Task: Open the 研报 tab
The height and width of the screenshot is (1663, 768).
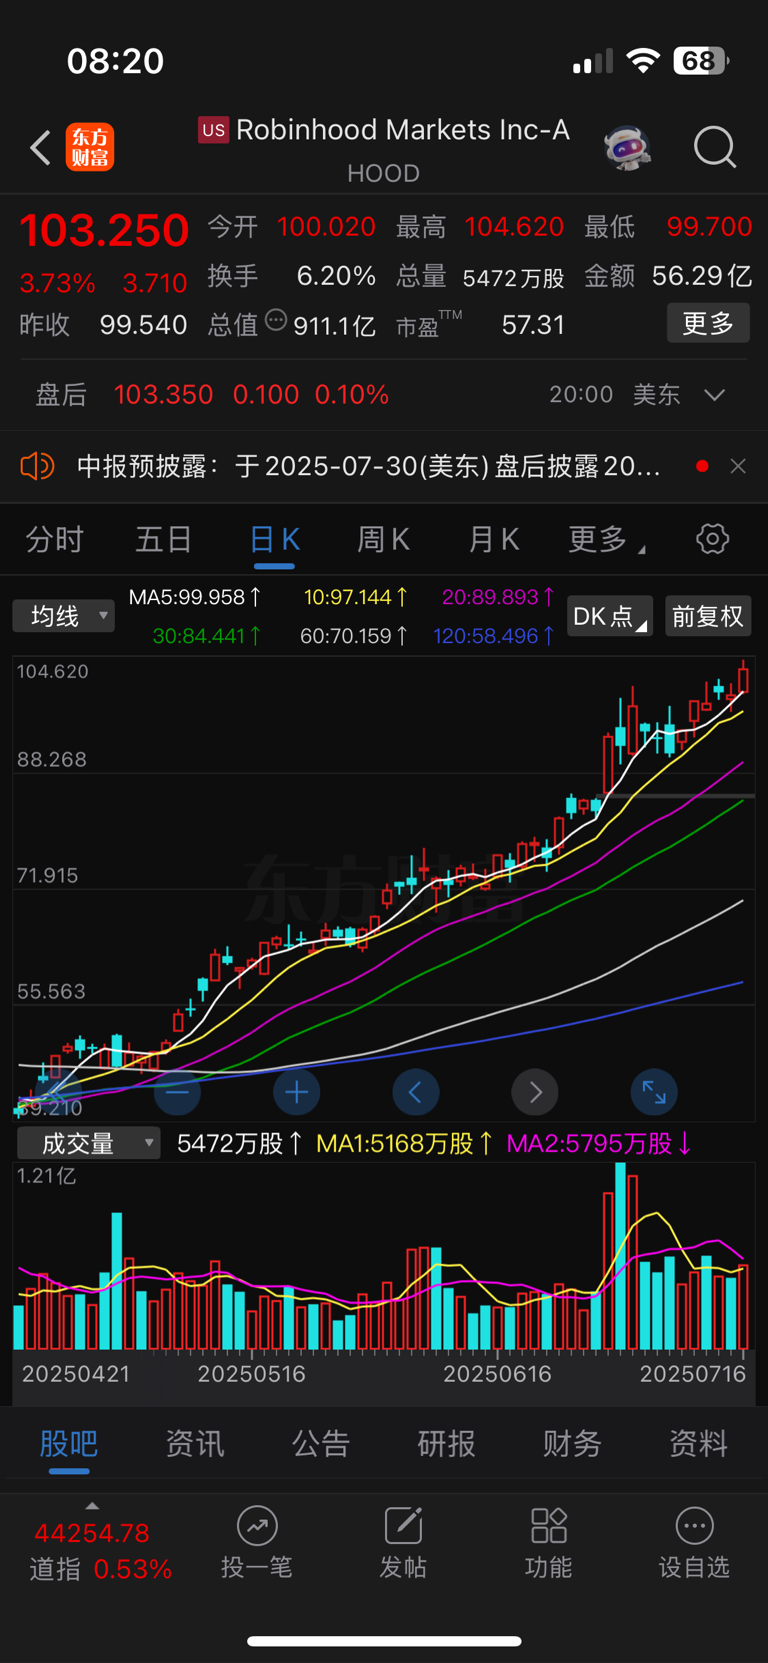Action: pos(447,1444)
